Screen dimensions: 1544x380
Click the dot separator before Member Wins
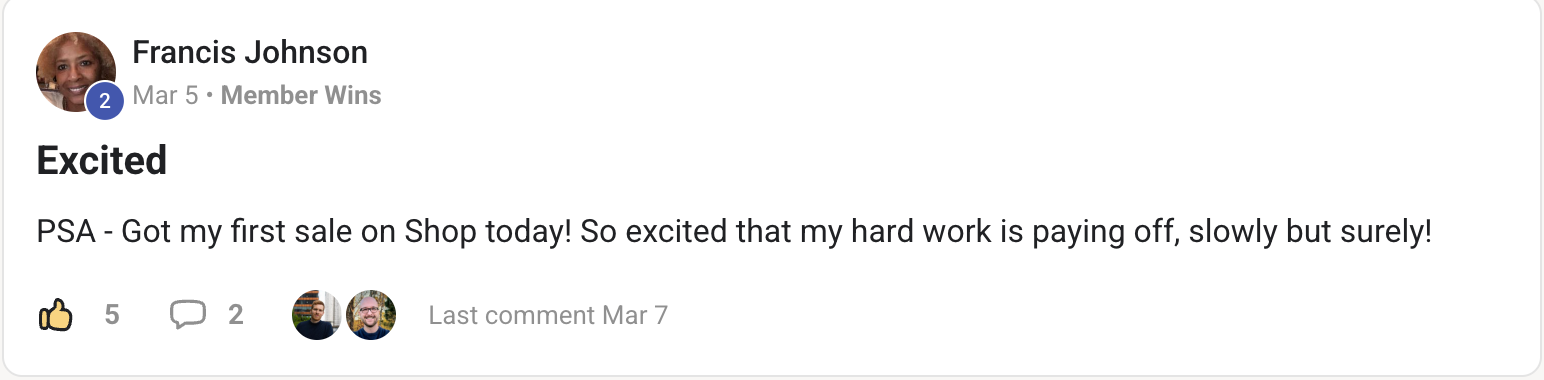[x=210, y=97]
